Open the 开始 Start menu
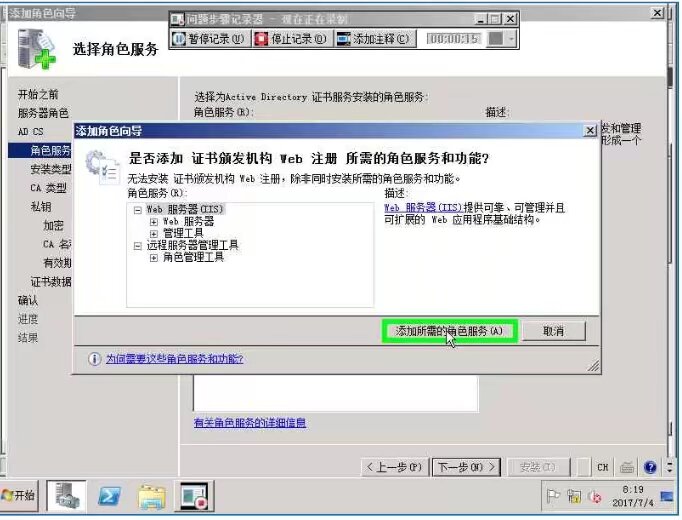The width and height of the screenshot is (682, 520). (x=19, y=495)
